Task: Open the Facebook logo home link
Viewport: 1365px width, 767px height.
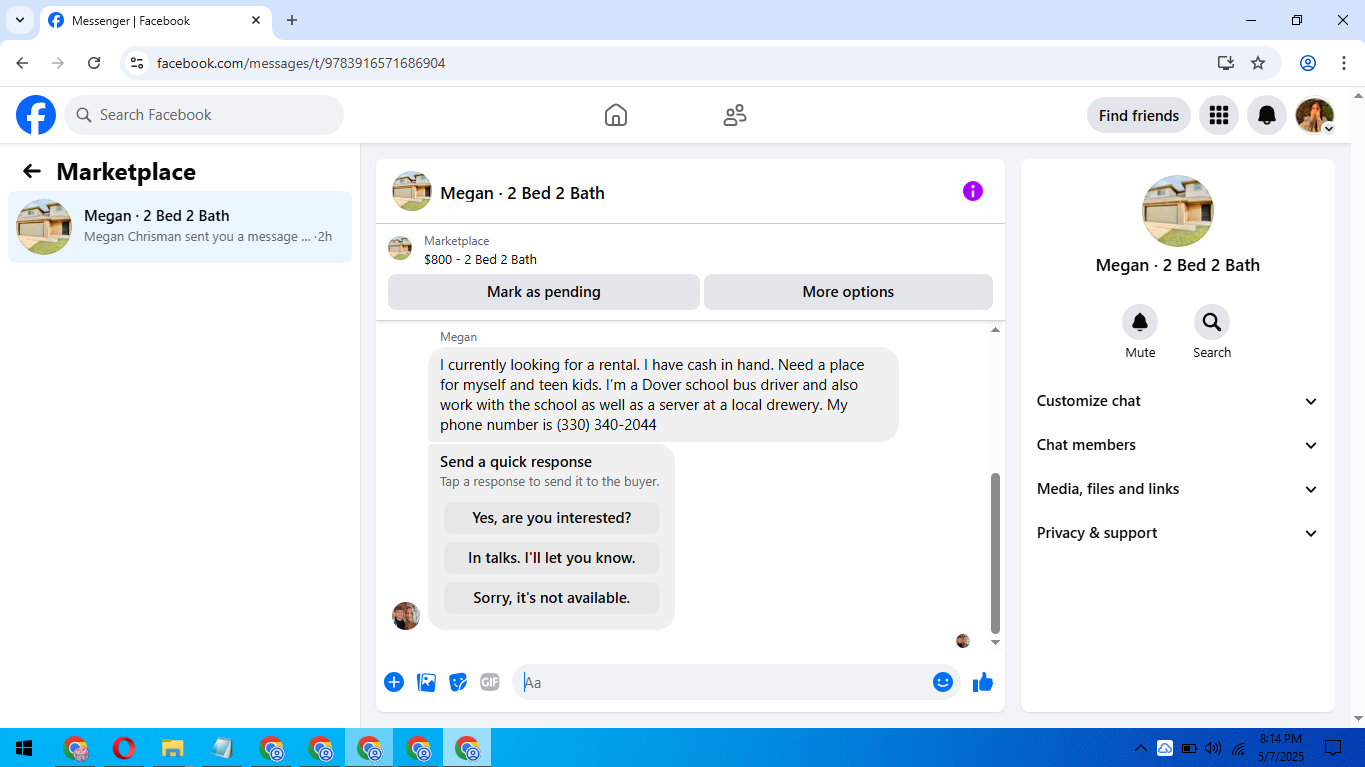Action: click(36, 115)
